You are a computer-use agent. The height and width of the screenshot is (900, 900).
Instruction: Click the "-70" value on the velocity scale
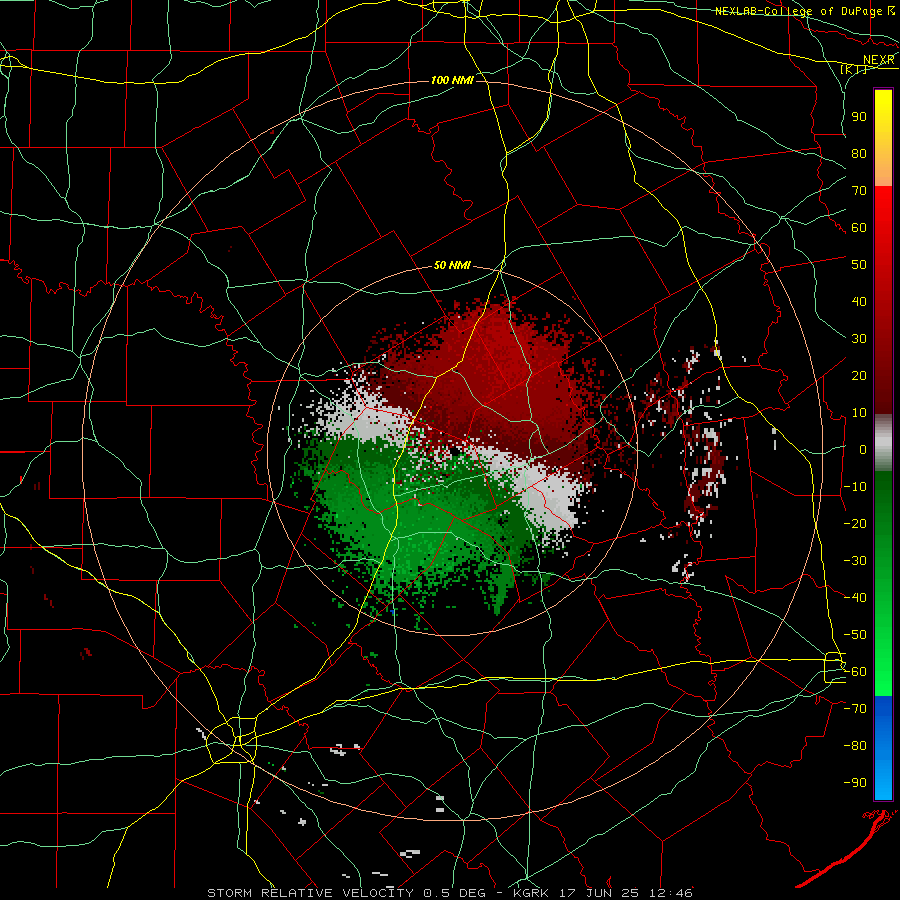tap(855, 709)
